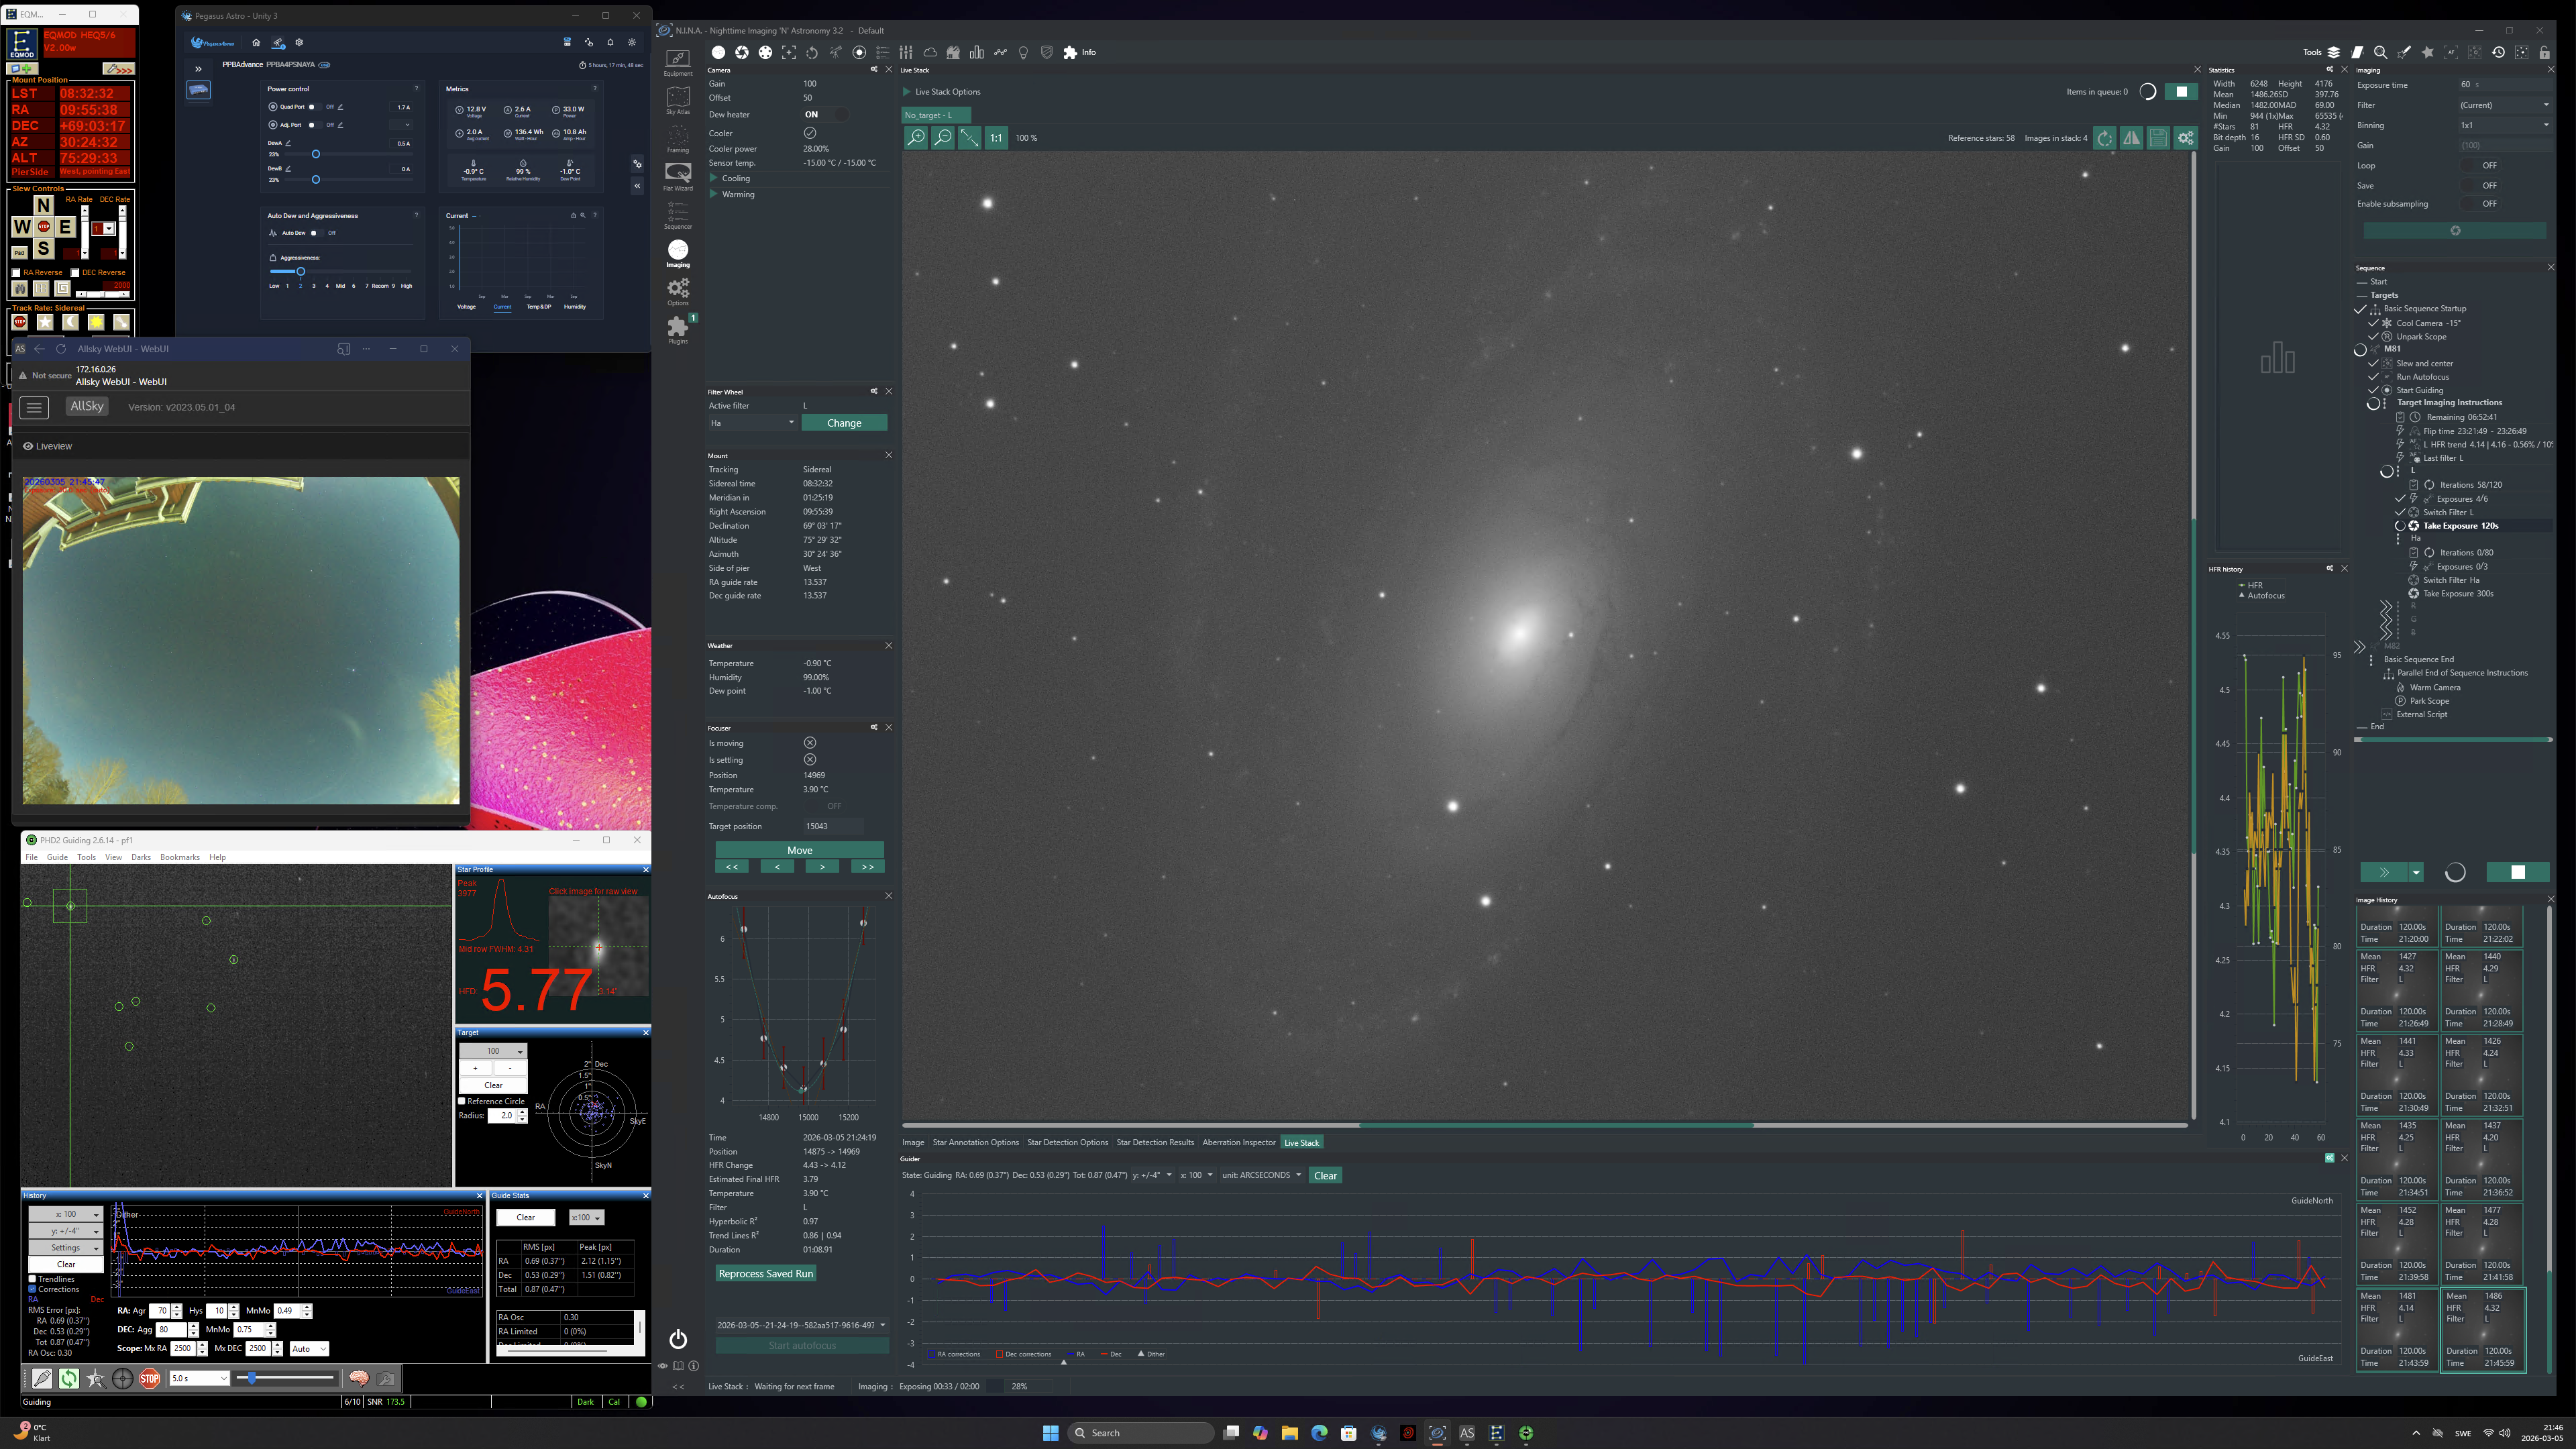The height and width of the screenshot is (1449, 2576).
Task: Check the Reference Circle box
Action: [x=462, y=1101]
